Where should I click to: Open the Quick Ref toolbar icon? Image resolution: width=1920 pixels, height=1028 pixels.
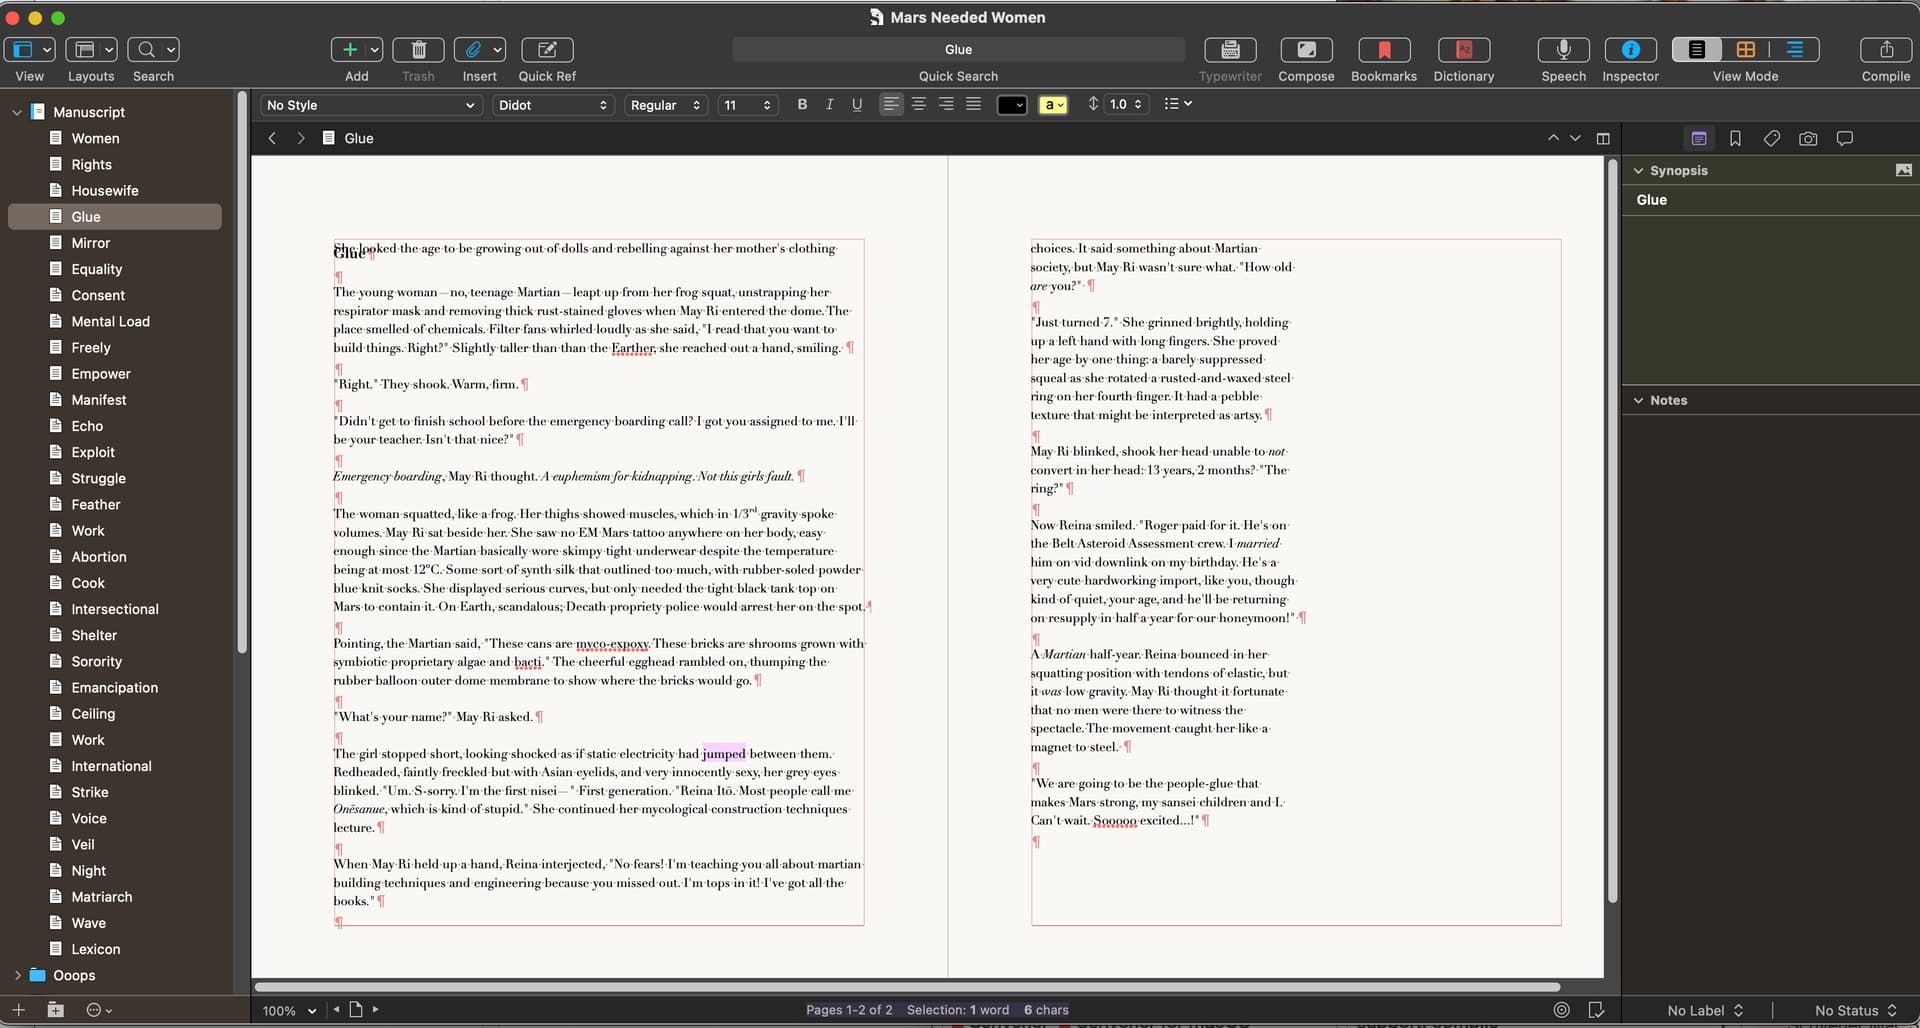coord(547,50)
